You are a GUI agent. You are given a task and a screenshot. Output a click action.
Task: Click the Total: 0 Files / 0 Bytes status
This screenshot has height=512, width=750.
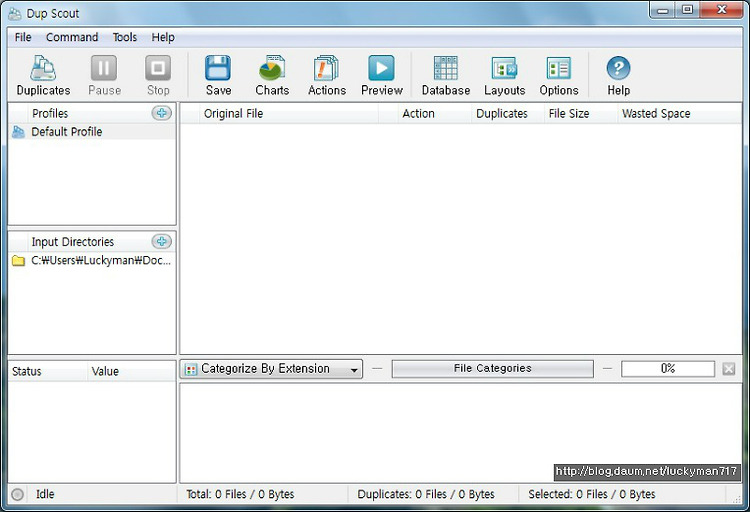tap(240, 494)
